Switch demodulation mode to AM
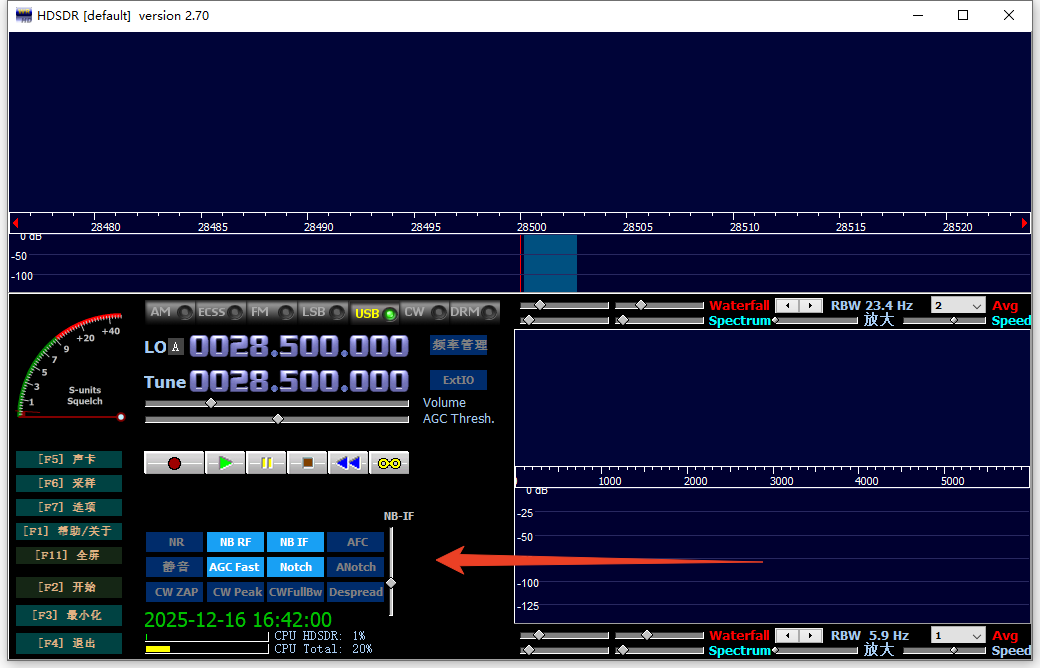 coord(170,312)
